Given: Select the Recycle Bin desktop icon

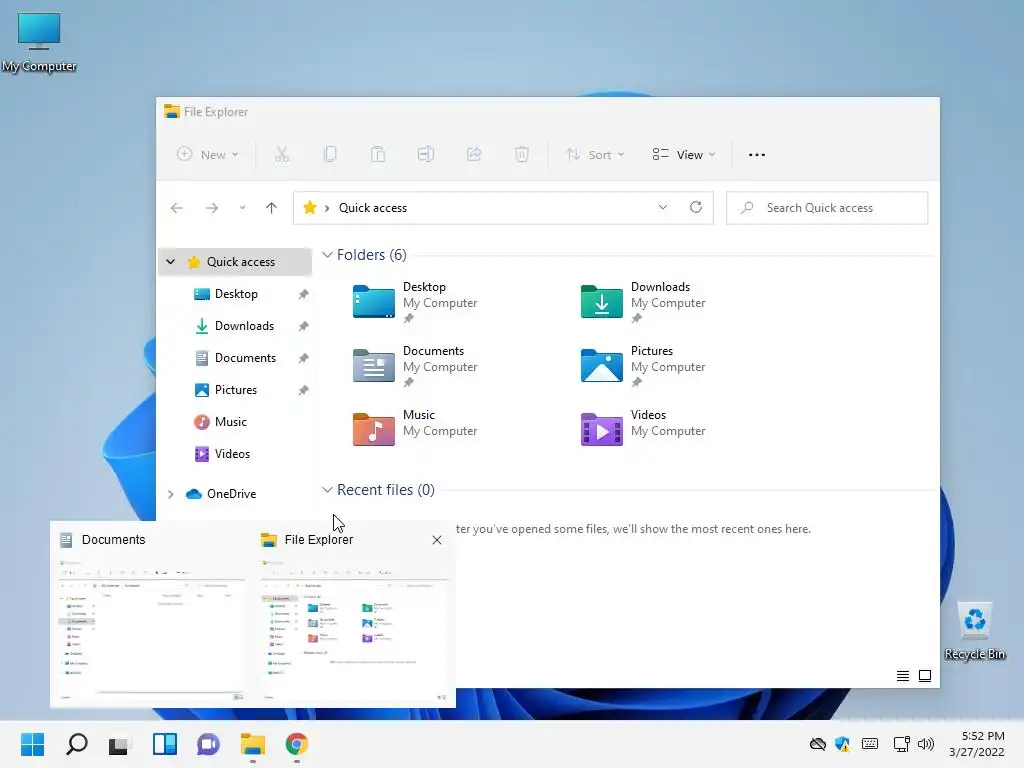Looking at the screenshot, I should (975, 632).
